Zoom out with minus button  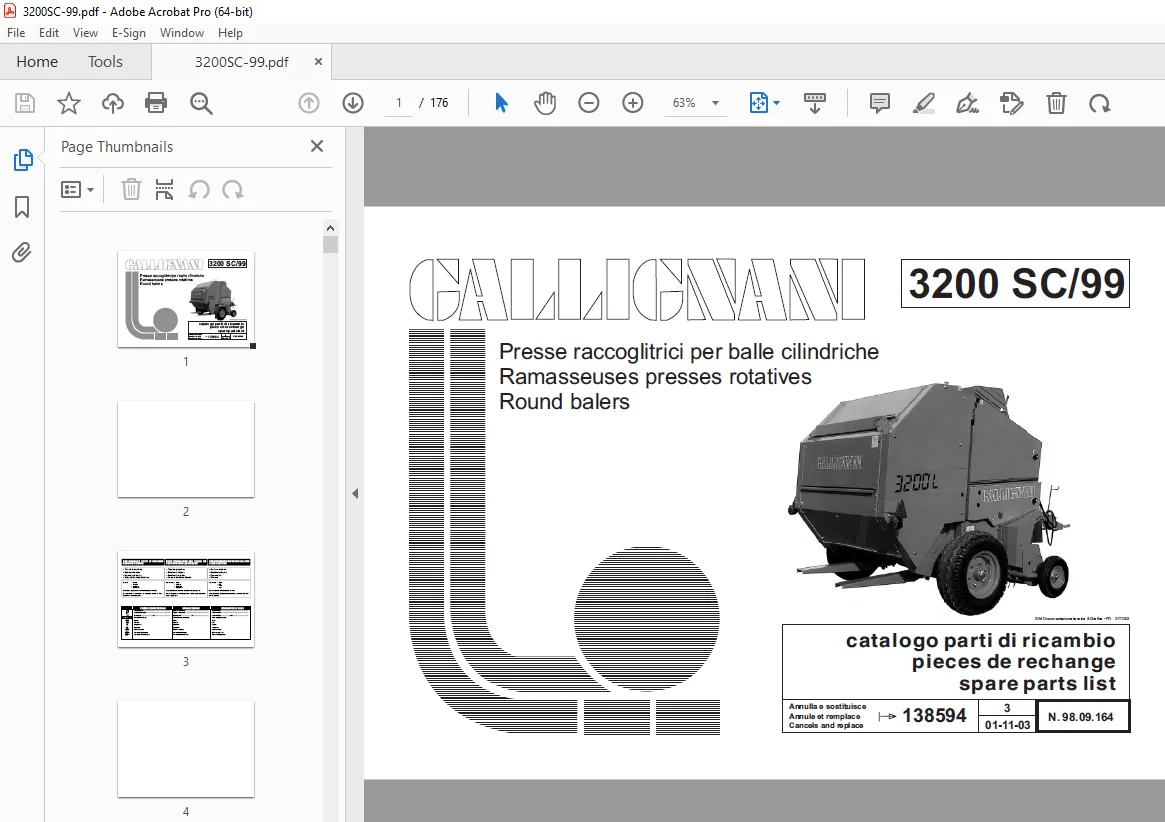pos(588,103)
